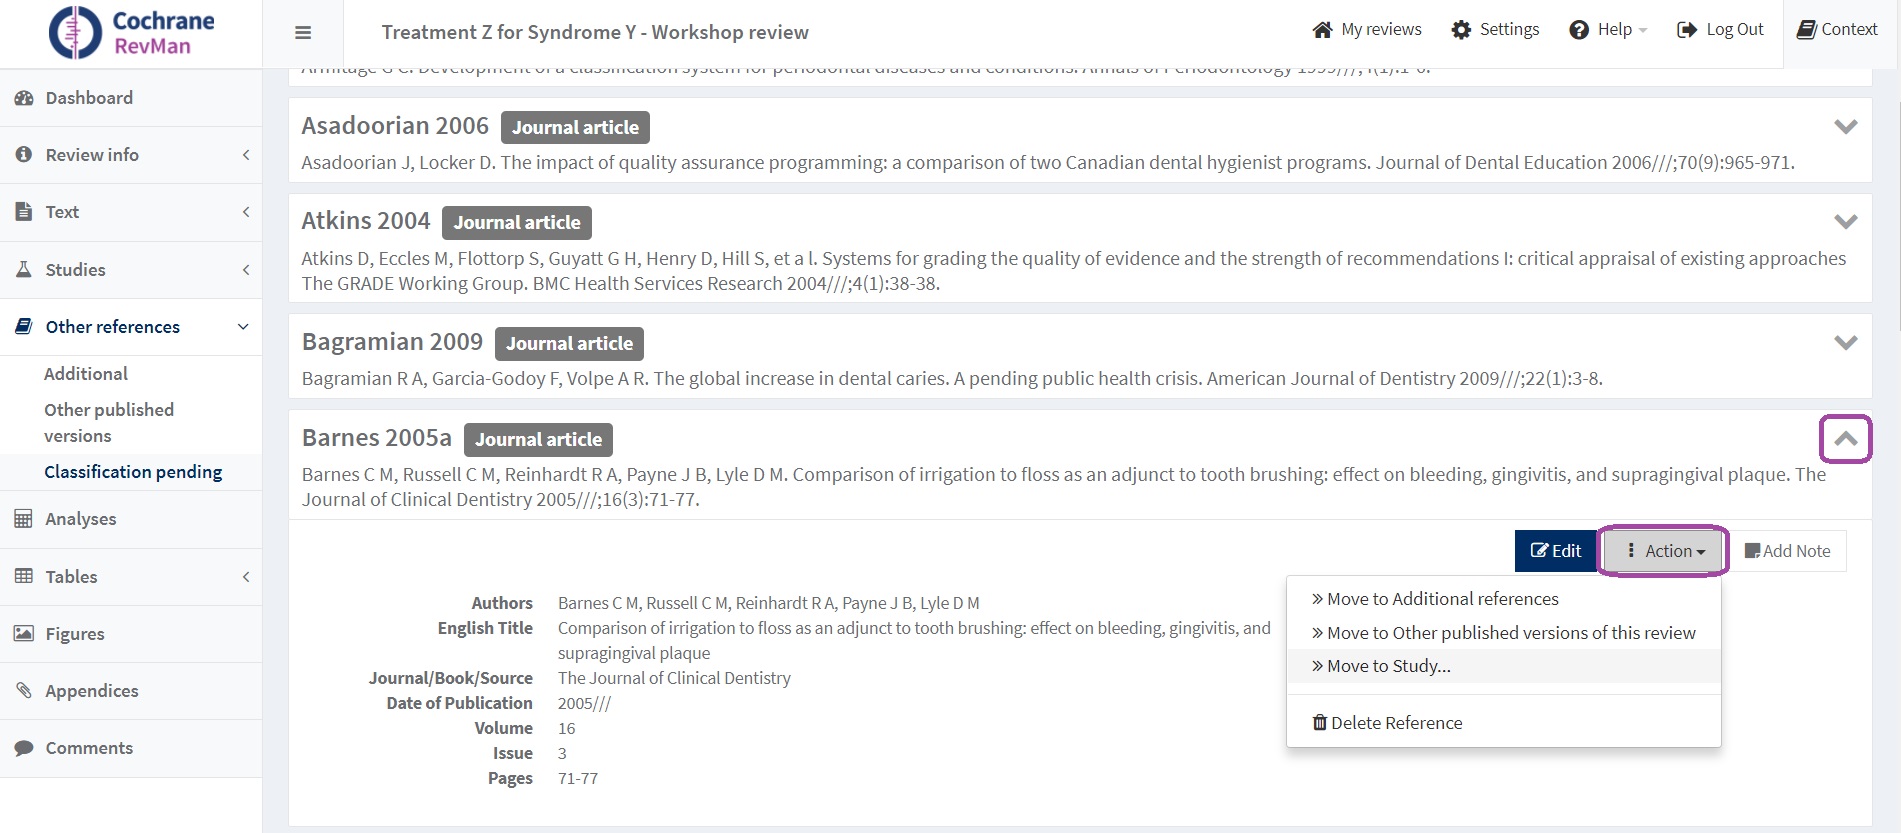Open Classification pending in sidebar
This screenshot has height=833, width=1901.
133,472
